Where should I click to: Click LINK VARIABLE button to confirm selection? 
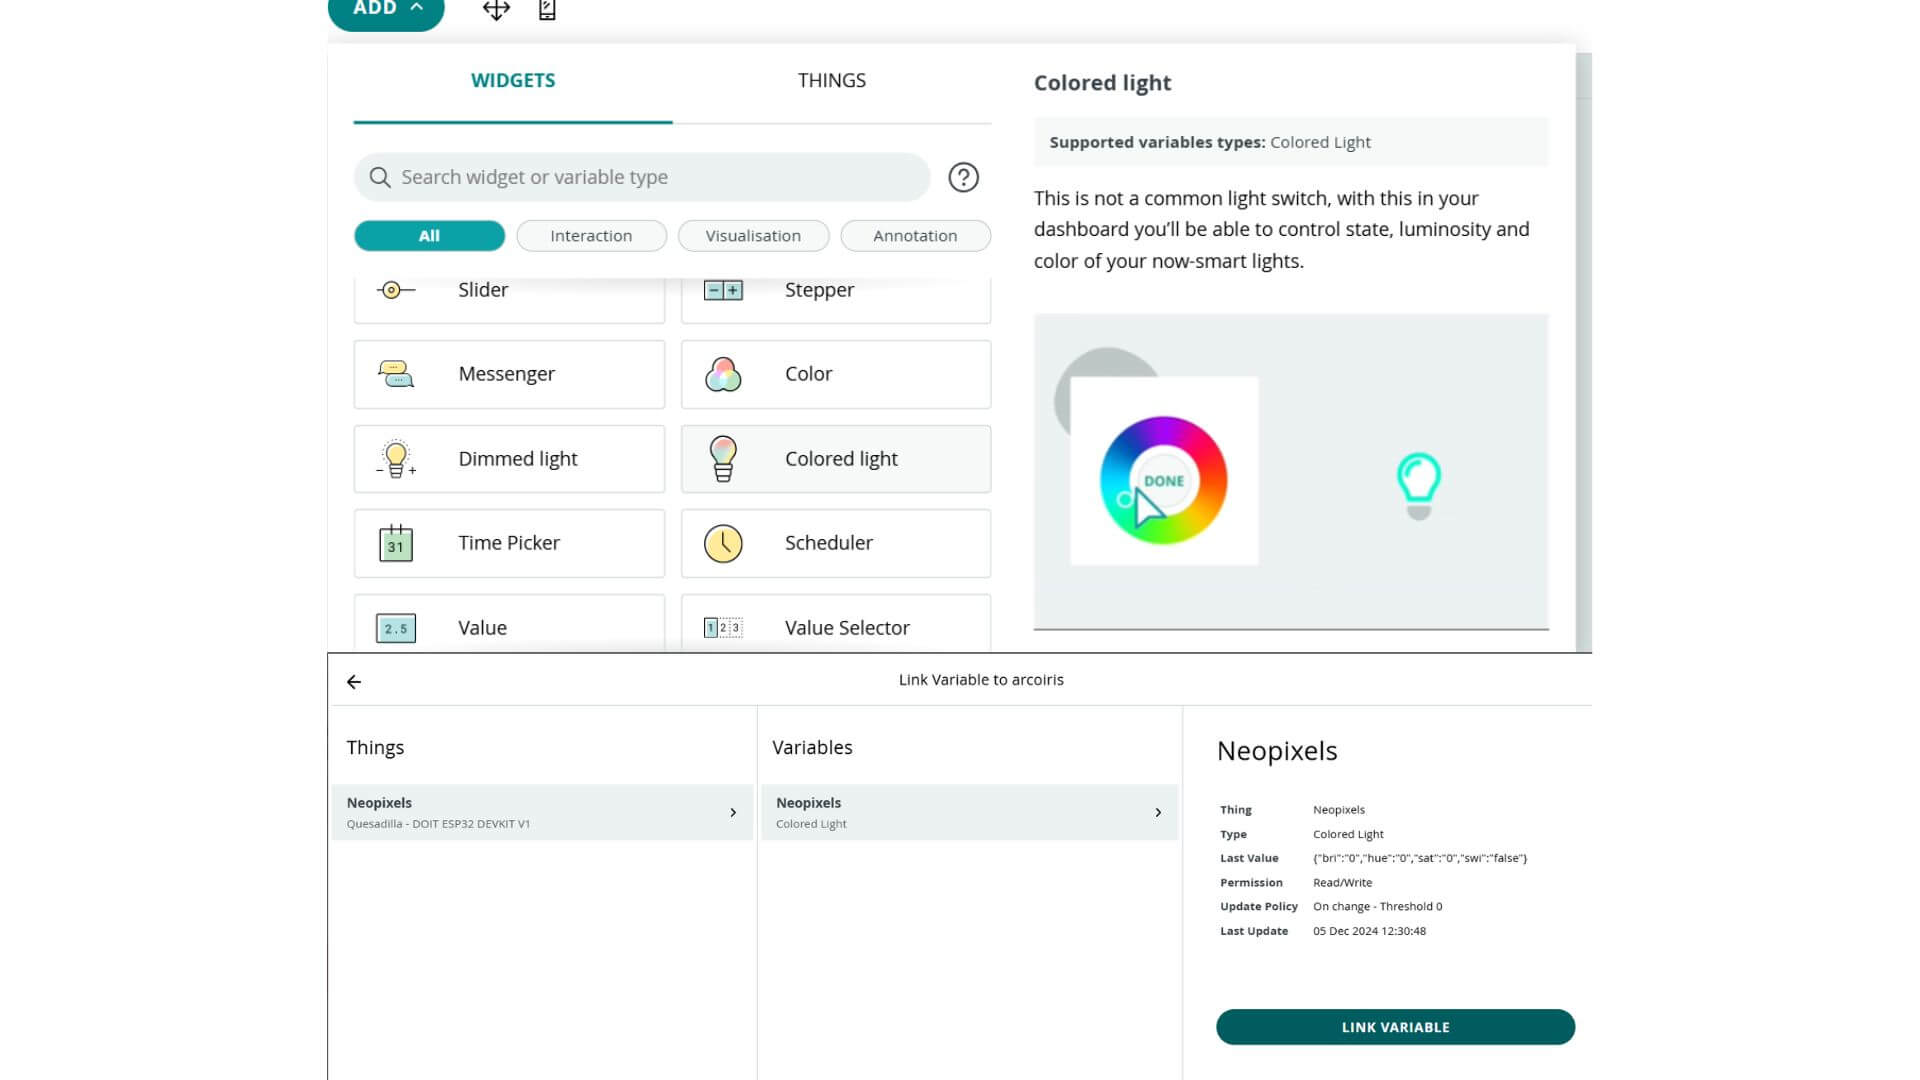(1395, 1026)
